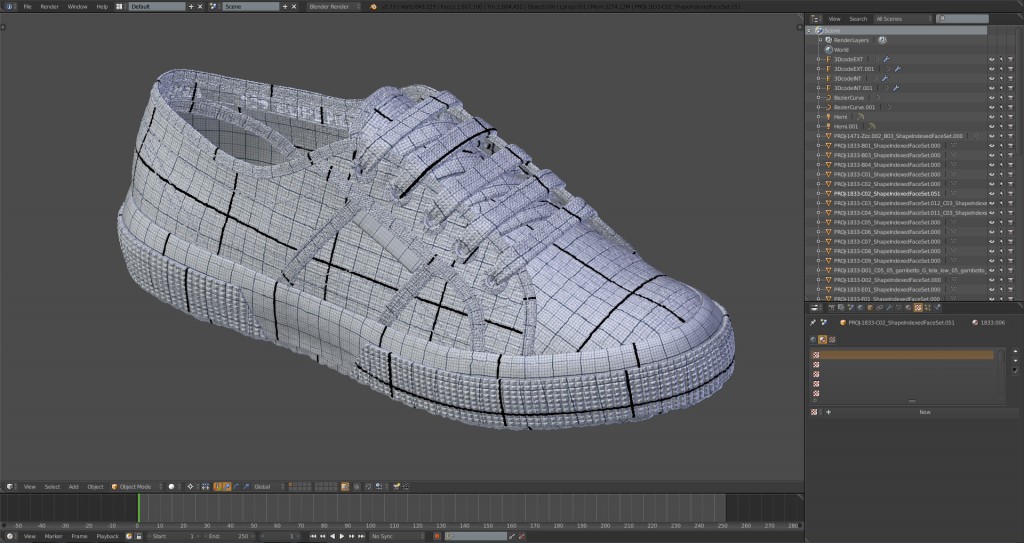Click the viewport shading sphere icon
Viewport: 1024px width, 543px height.
click(x=171, y=487)
